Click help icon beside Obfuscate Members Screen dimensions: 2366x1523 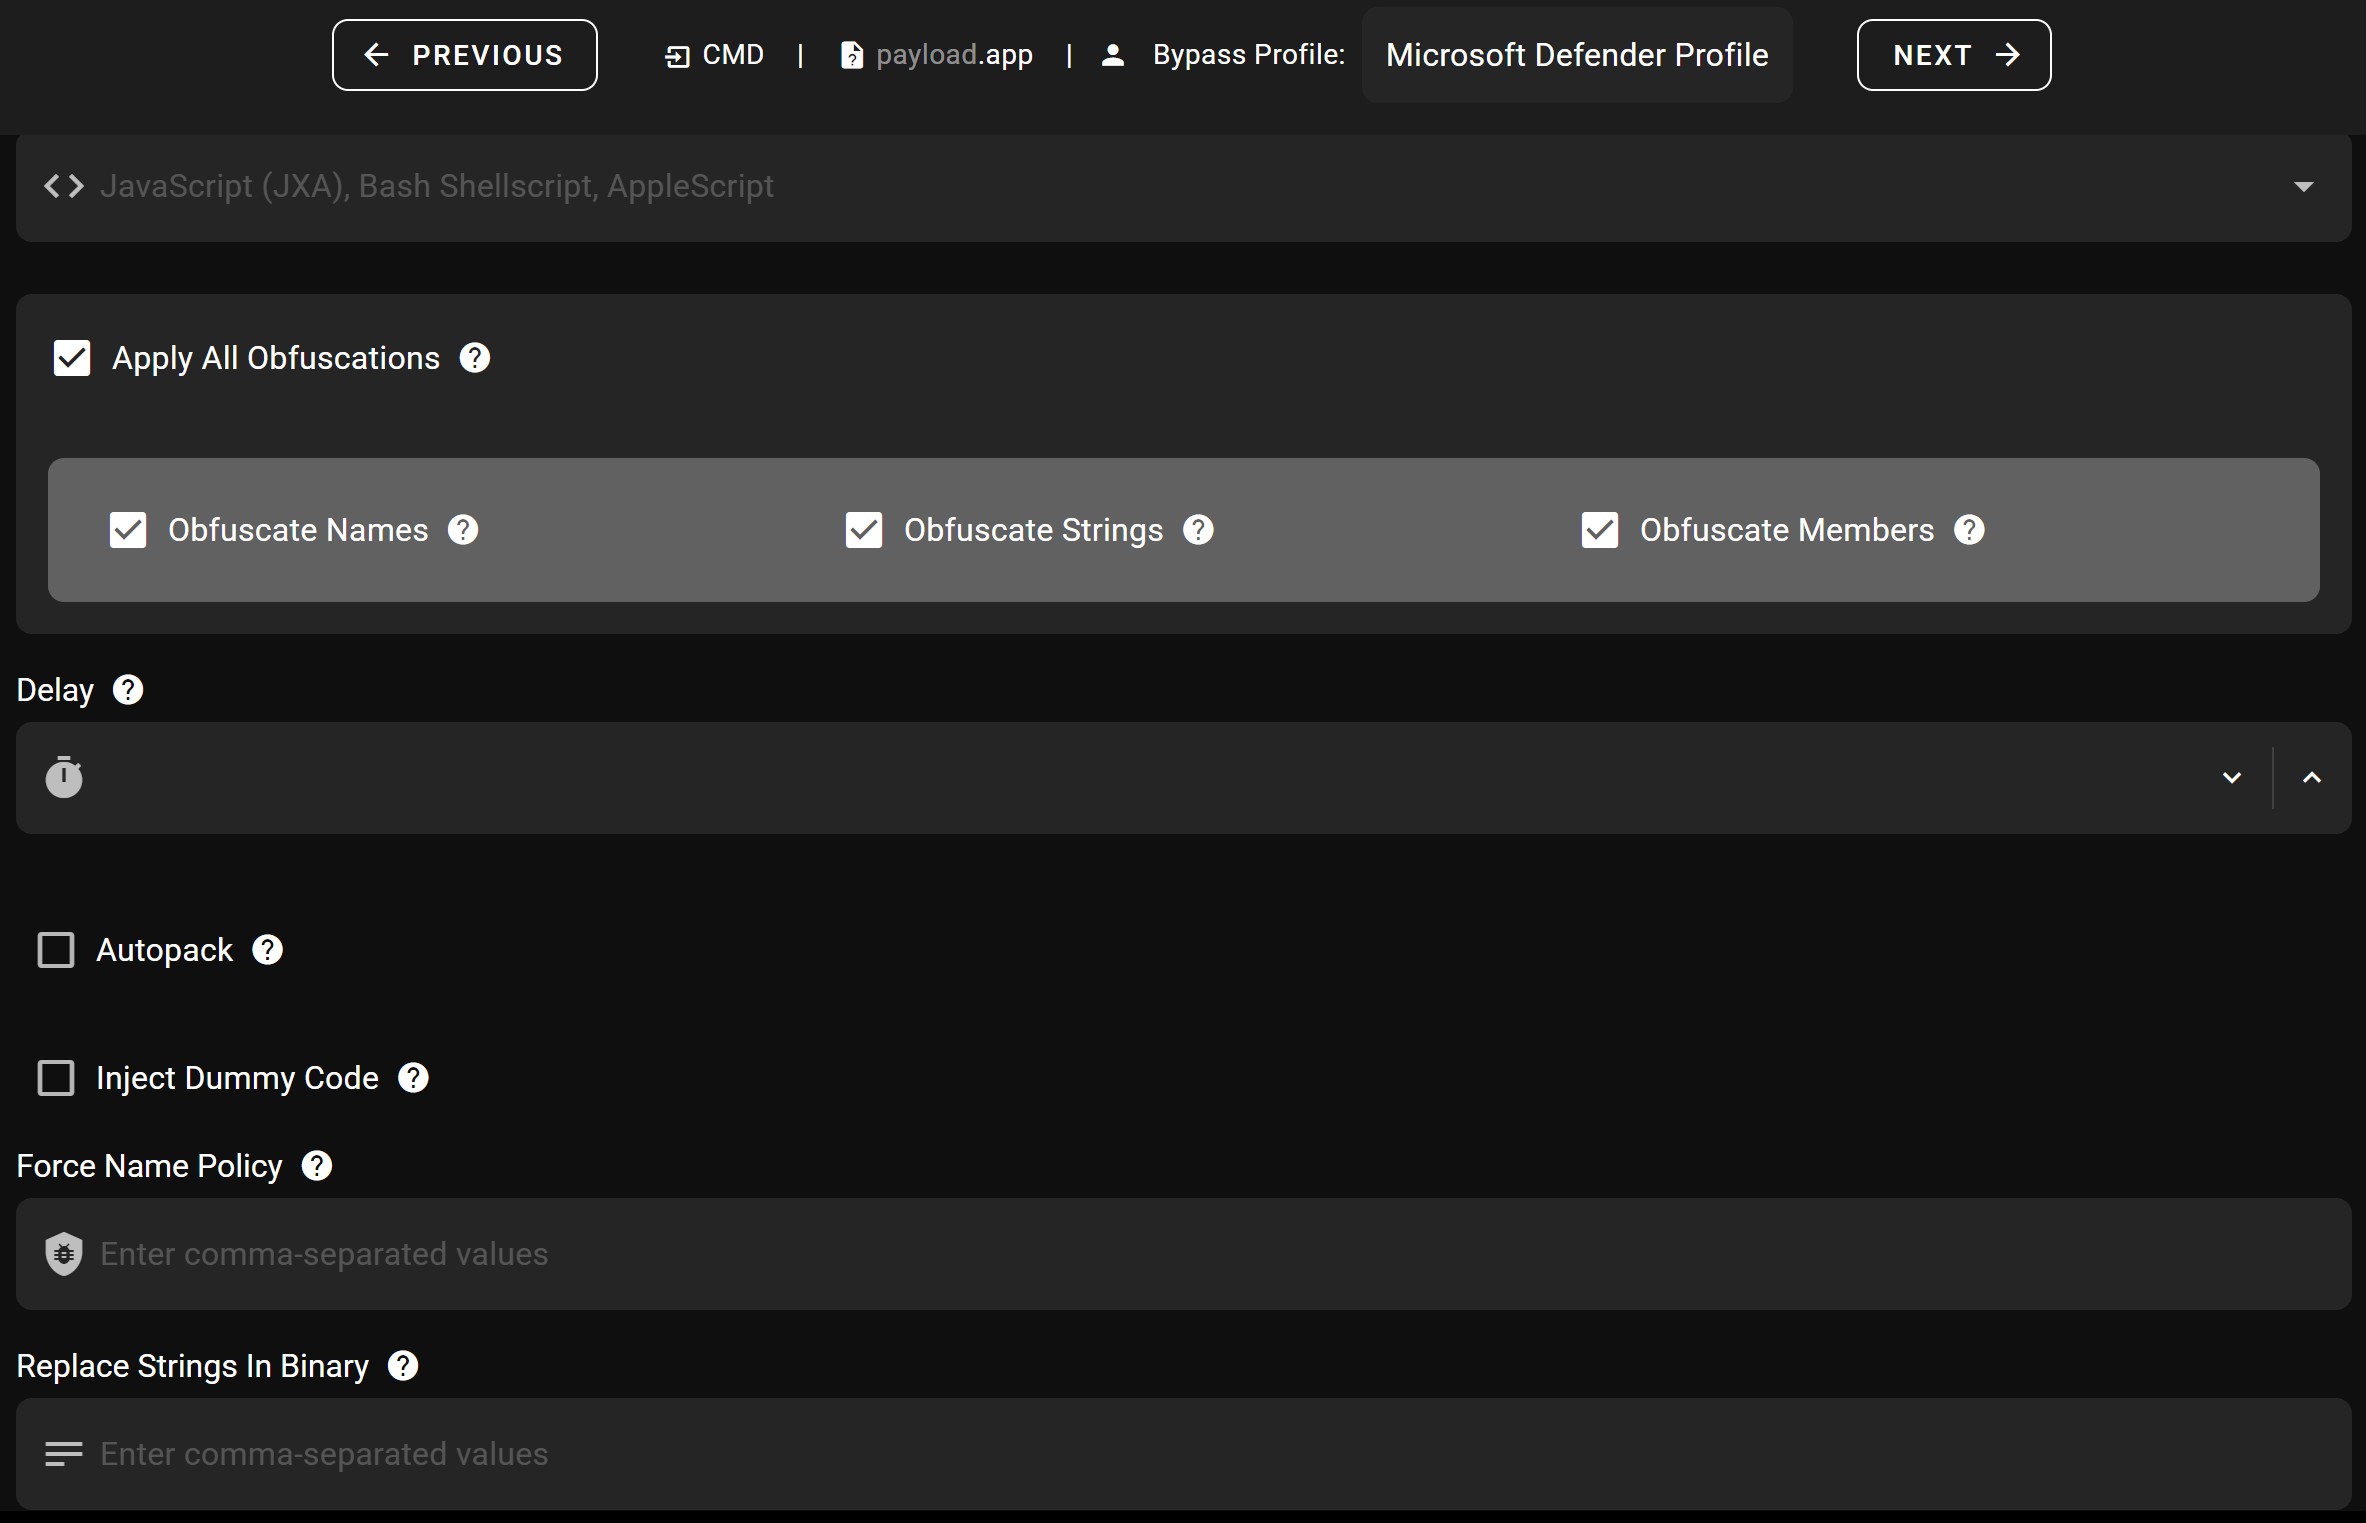tap(1969, 530)
